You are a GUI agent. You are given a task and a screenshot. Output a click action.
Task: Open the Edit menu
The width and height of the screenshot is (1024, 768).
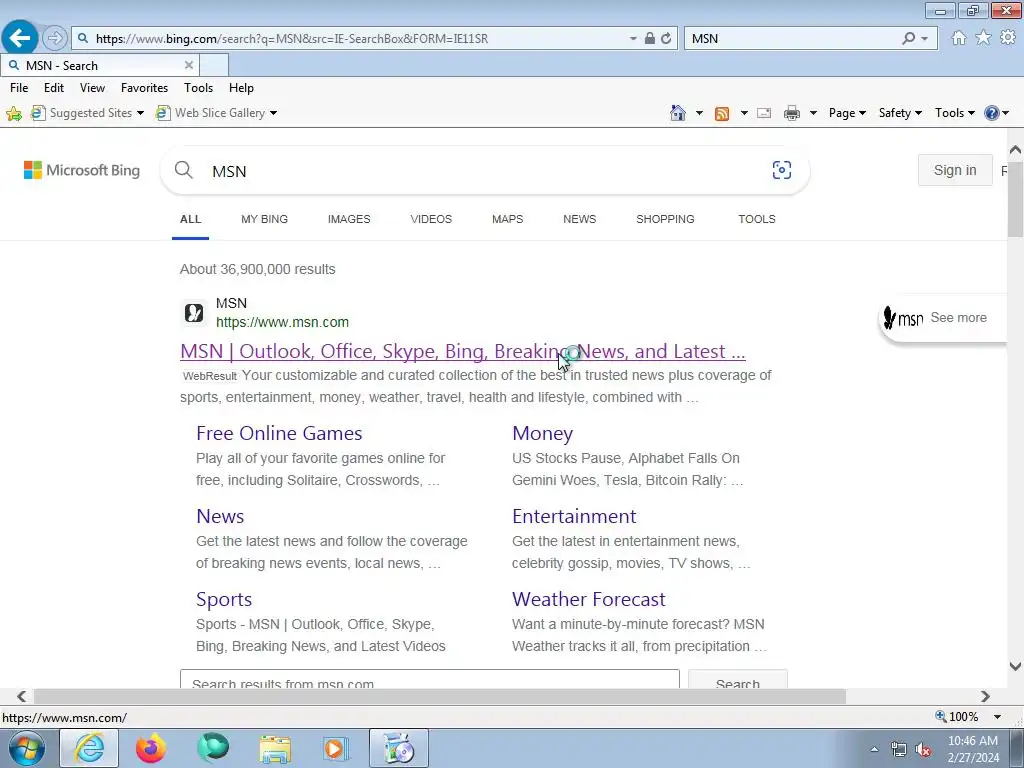point(54,88)
